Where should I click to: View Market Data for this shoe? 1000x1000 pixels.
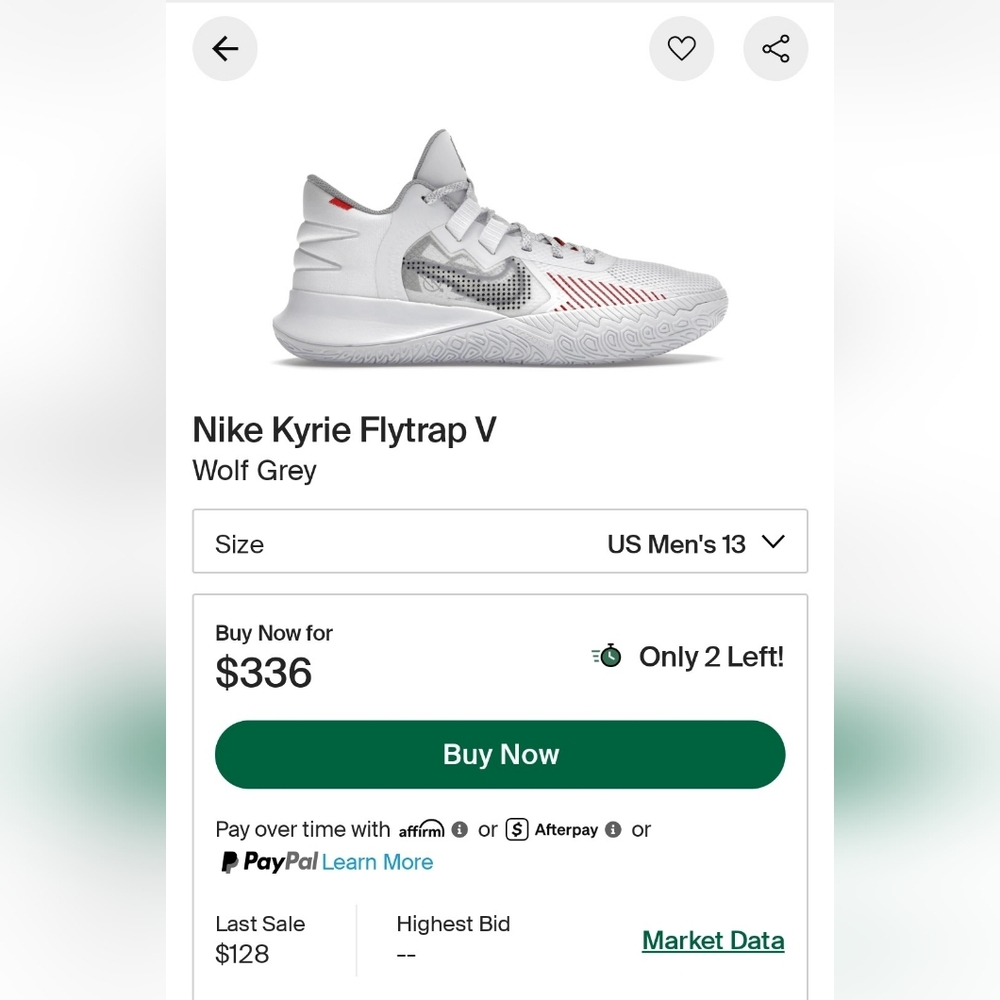click(x=713, y=940)
